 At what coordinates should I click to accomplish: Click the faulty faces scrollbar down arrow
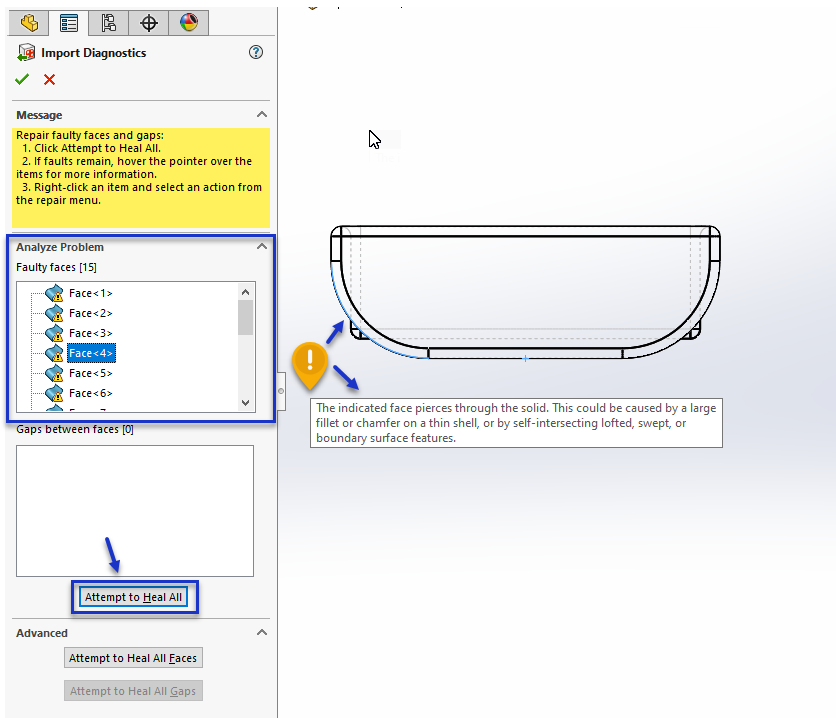(x=246, y=402)
